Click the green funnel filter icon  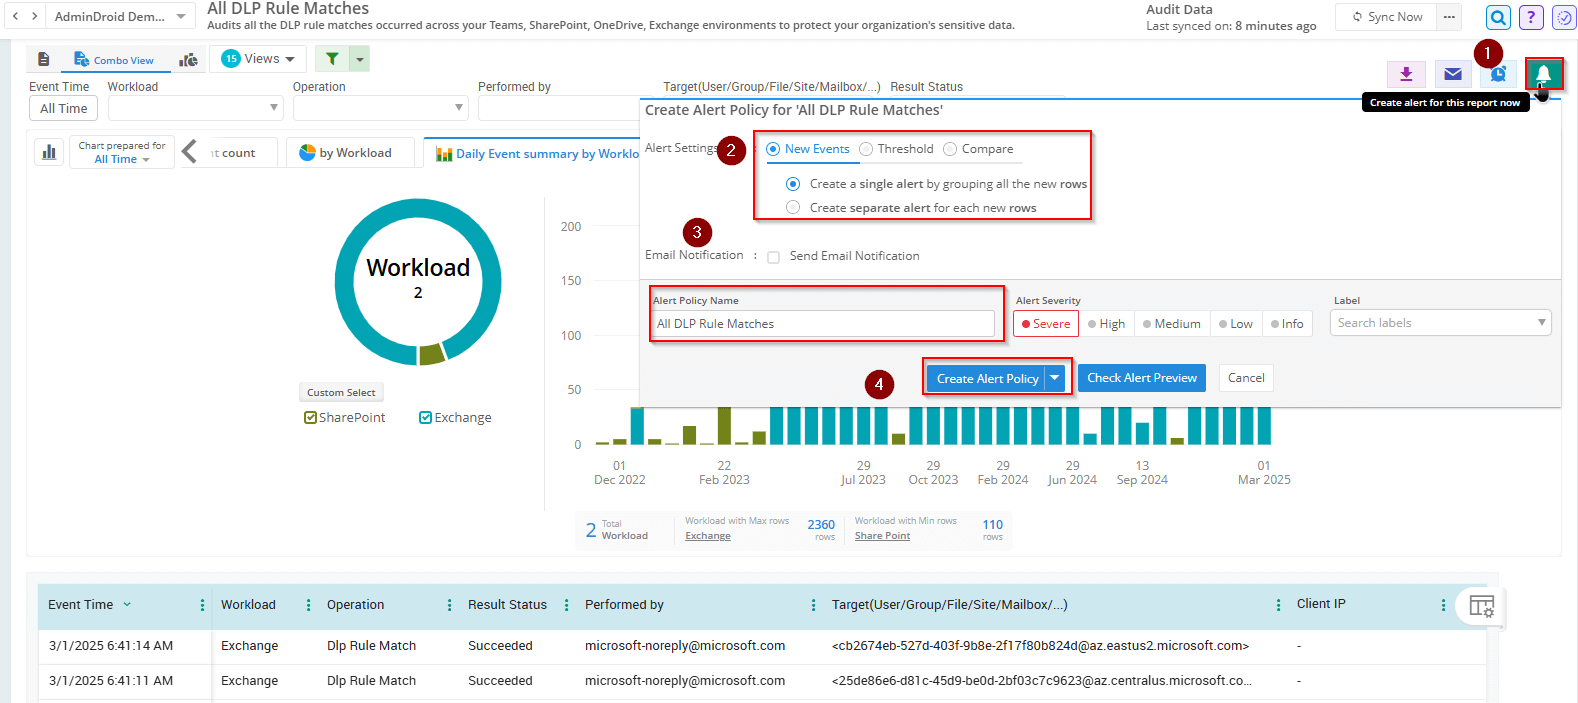coord(332,59)
